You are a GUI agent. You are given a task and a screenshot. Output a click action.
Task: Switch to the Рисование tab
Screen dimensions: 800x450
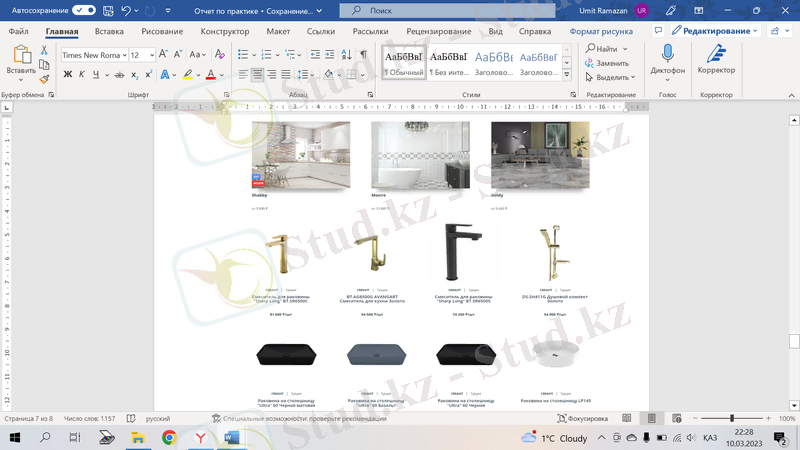(x=162, y=31)
